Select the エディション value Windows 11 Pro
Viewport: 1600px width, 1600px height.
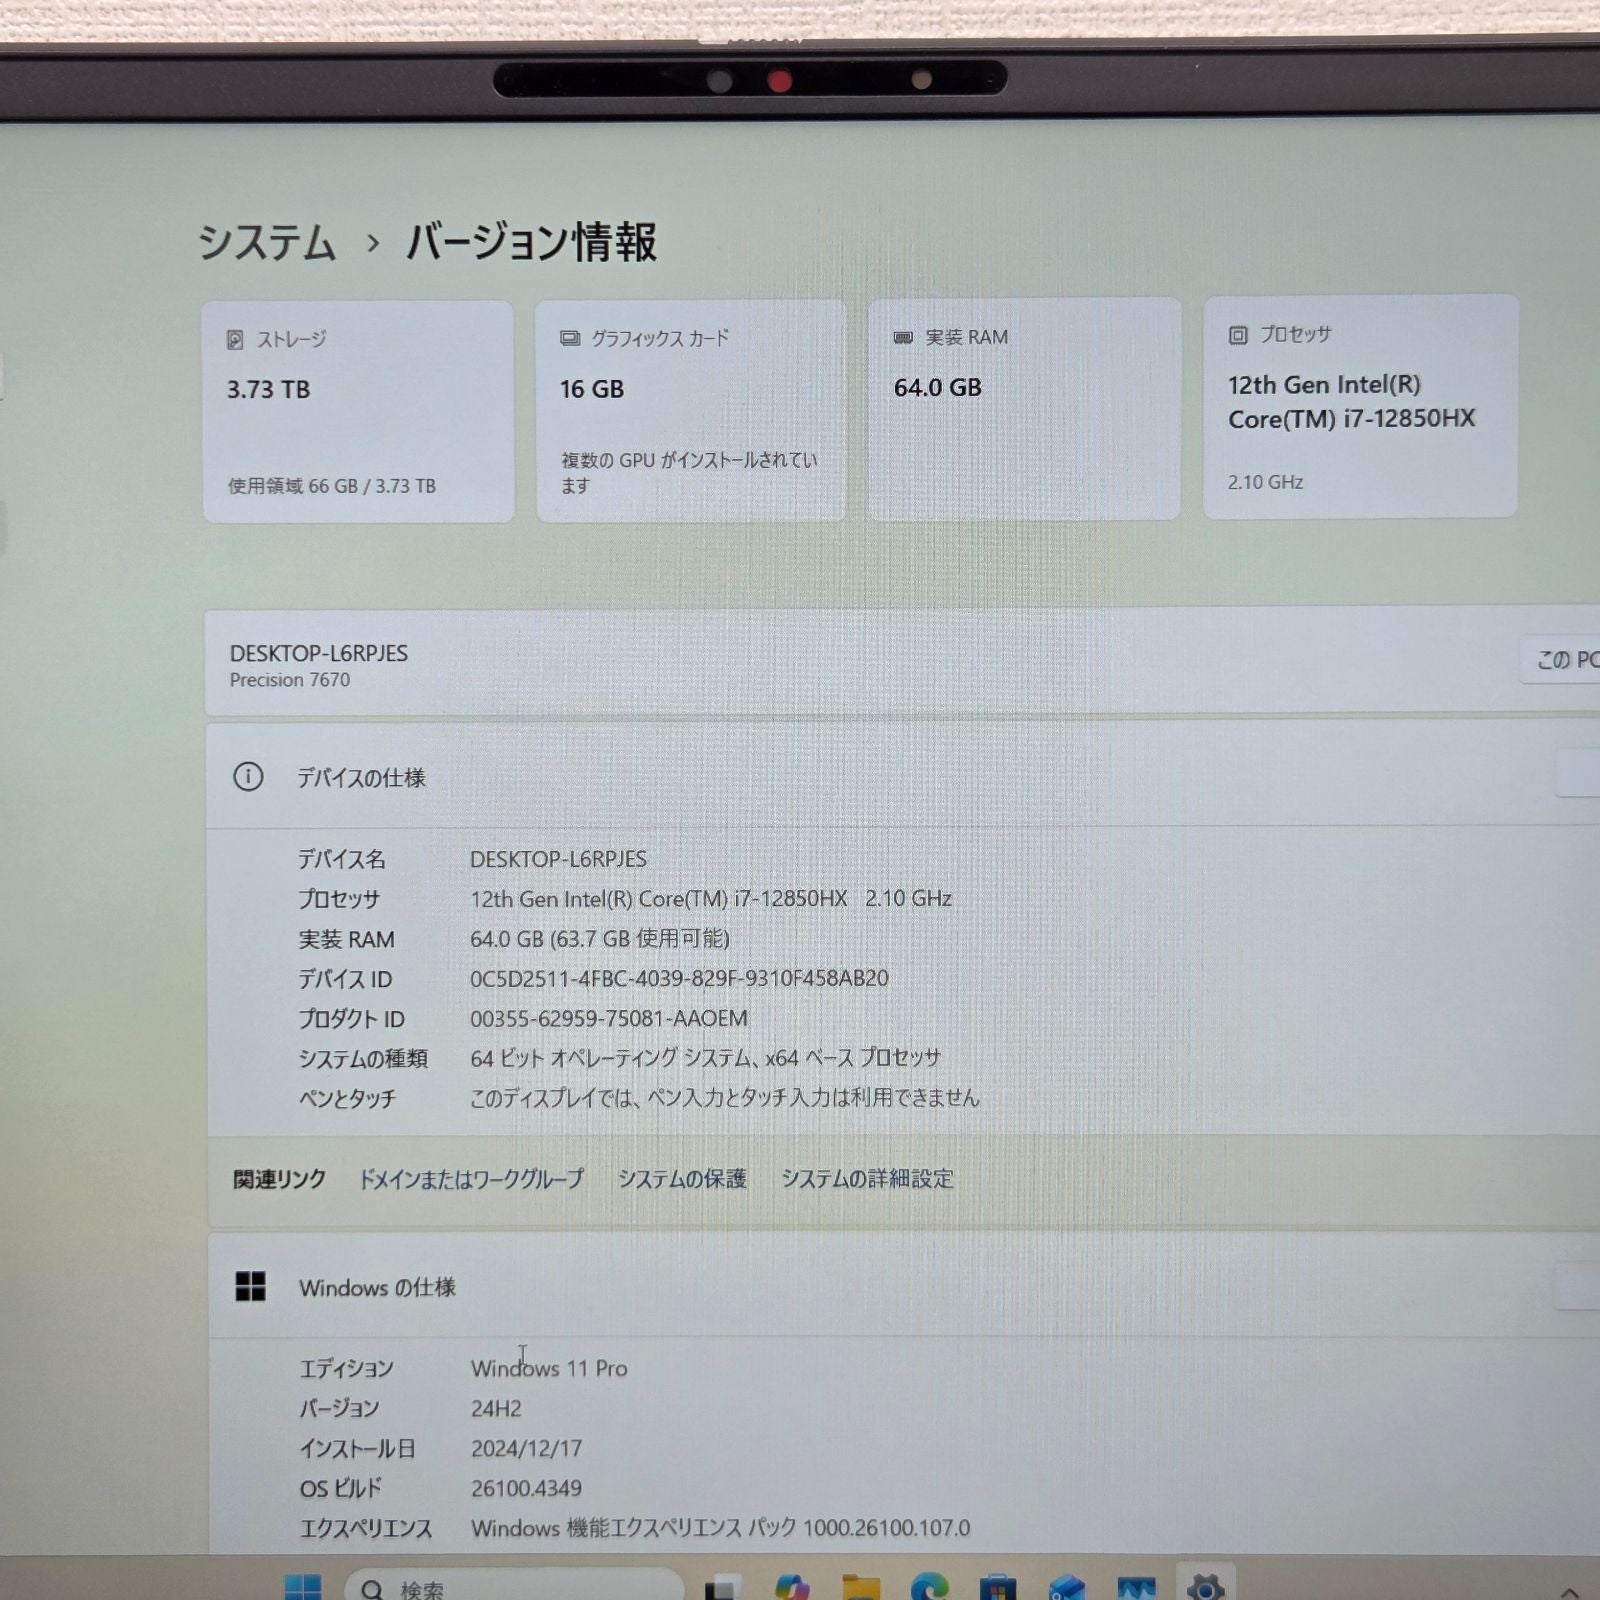pos(549,1368)
